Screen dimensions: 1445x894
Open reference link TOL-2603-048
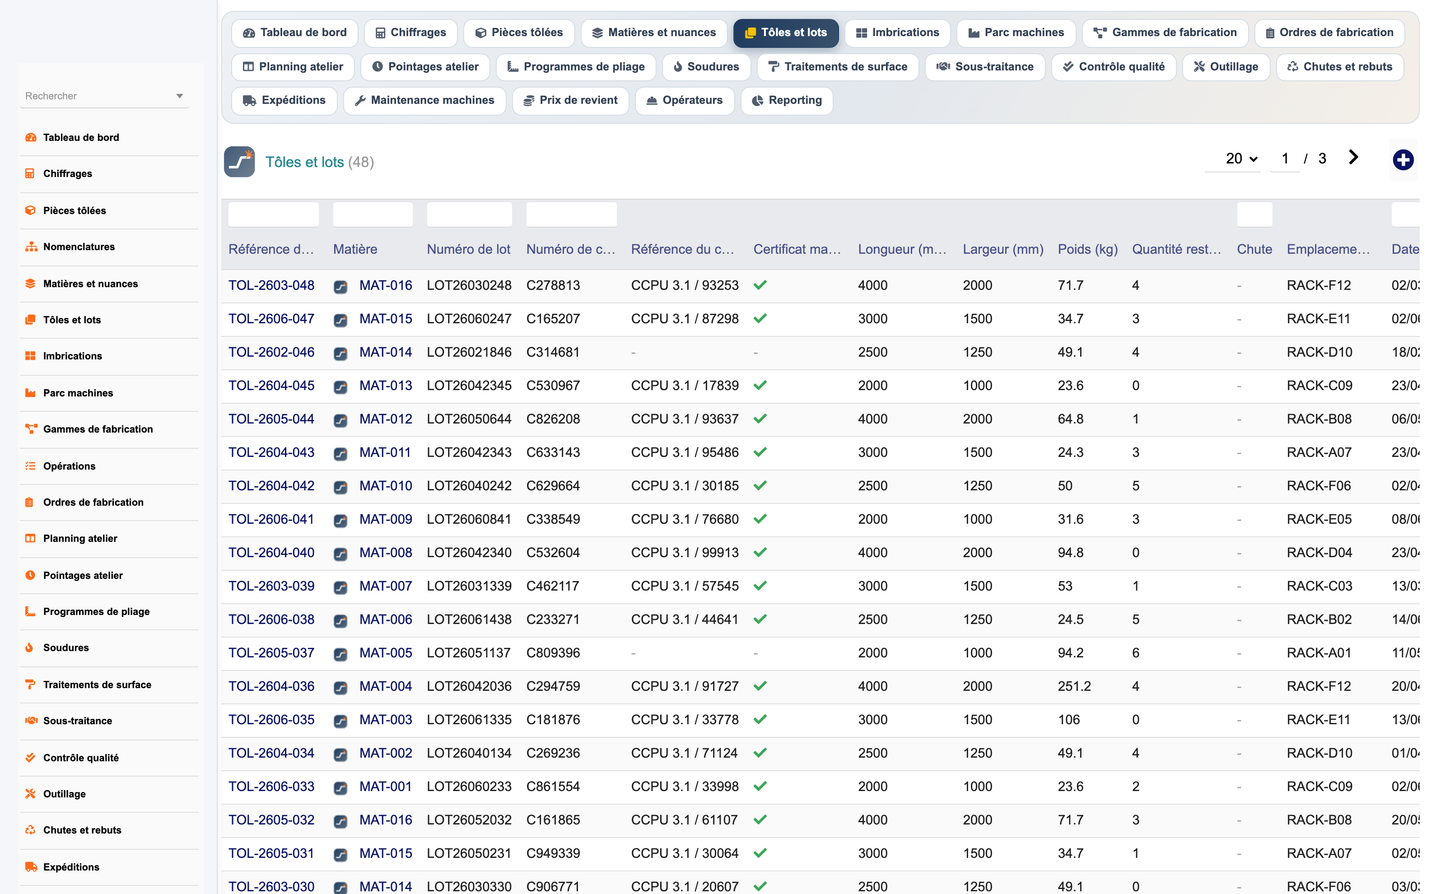271,285
